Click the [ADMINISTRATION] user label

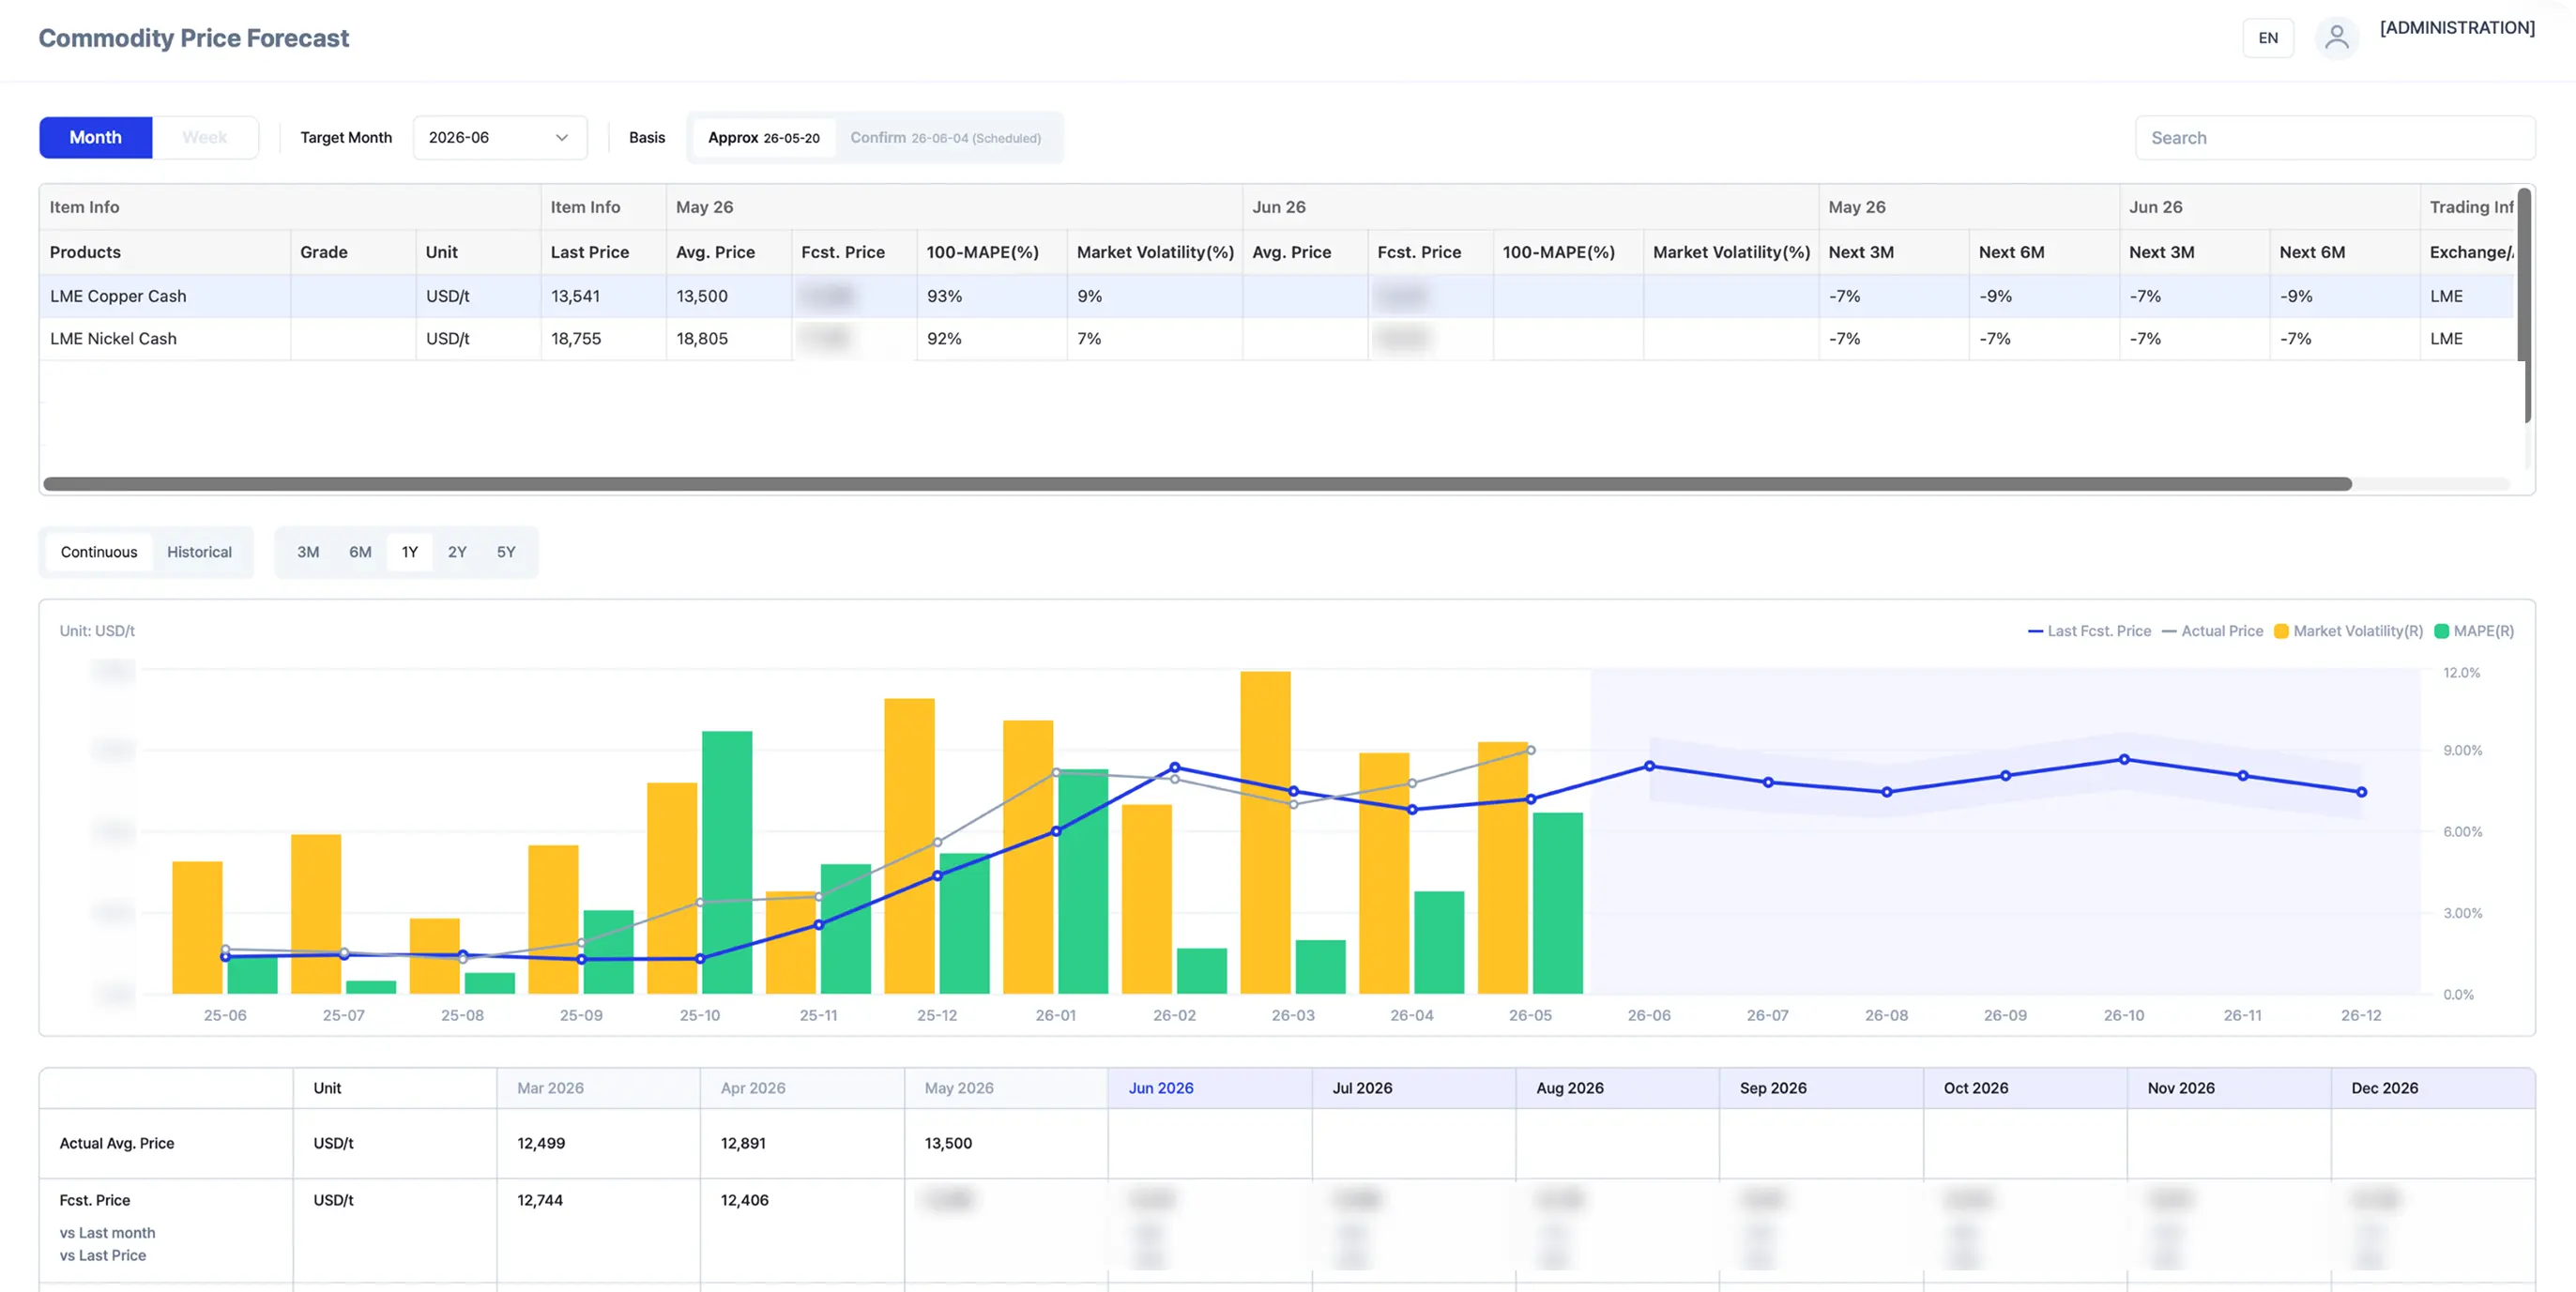[x=2457, y=28]
